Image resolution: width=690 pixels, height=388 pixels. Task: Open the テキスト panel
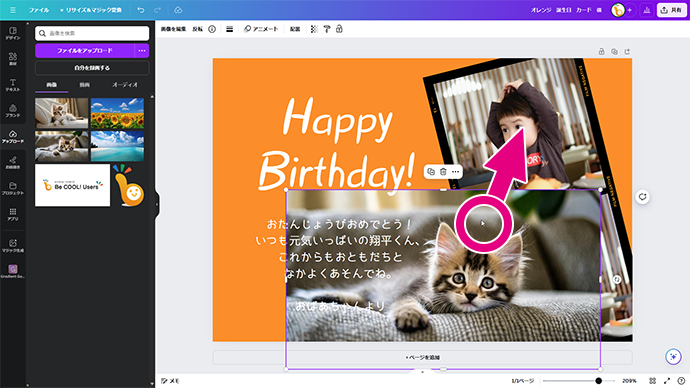click(13, 85)
